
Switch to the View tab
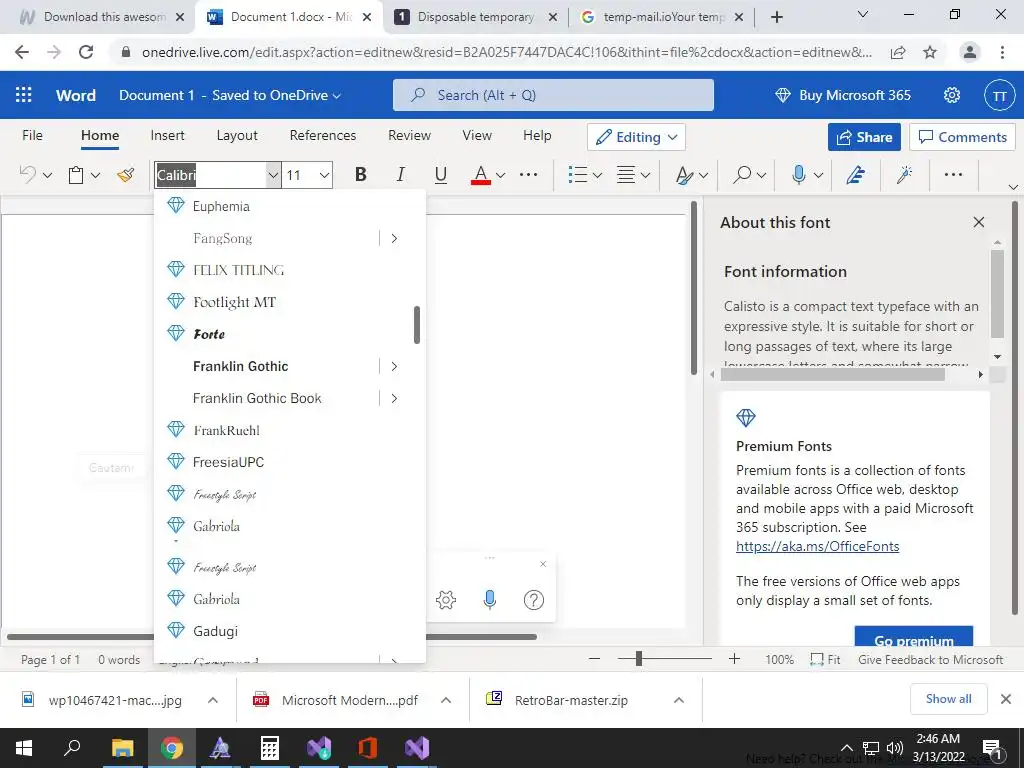tap(477, 136)
